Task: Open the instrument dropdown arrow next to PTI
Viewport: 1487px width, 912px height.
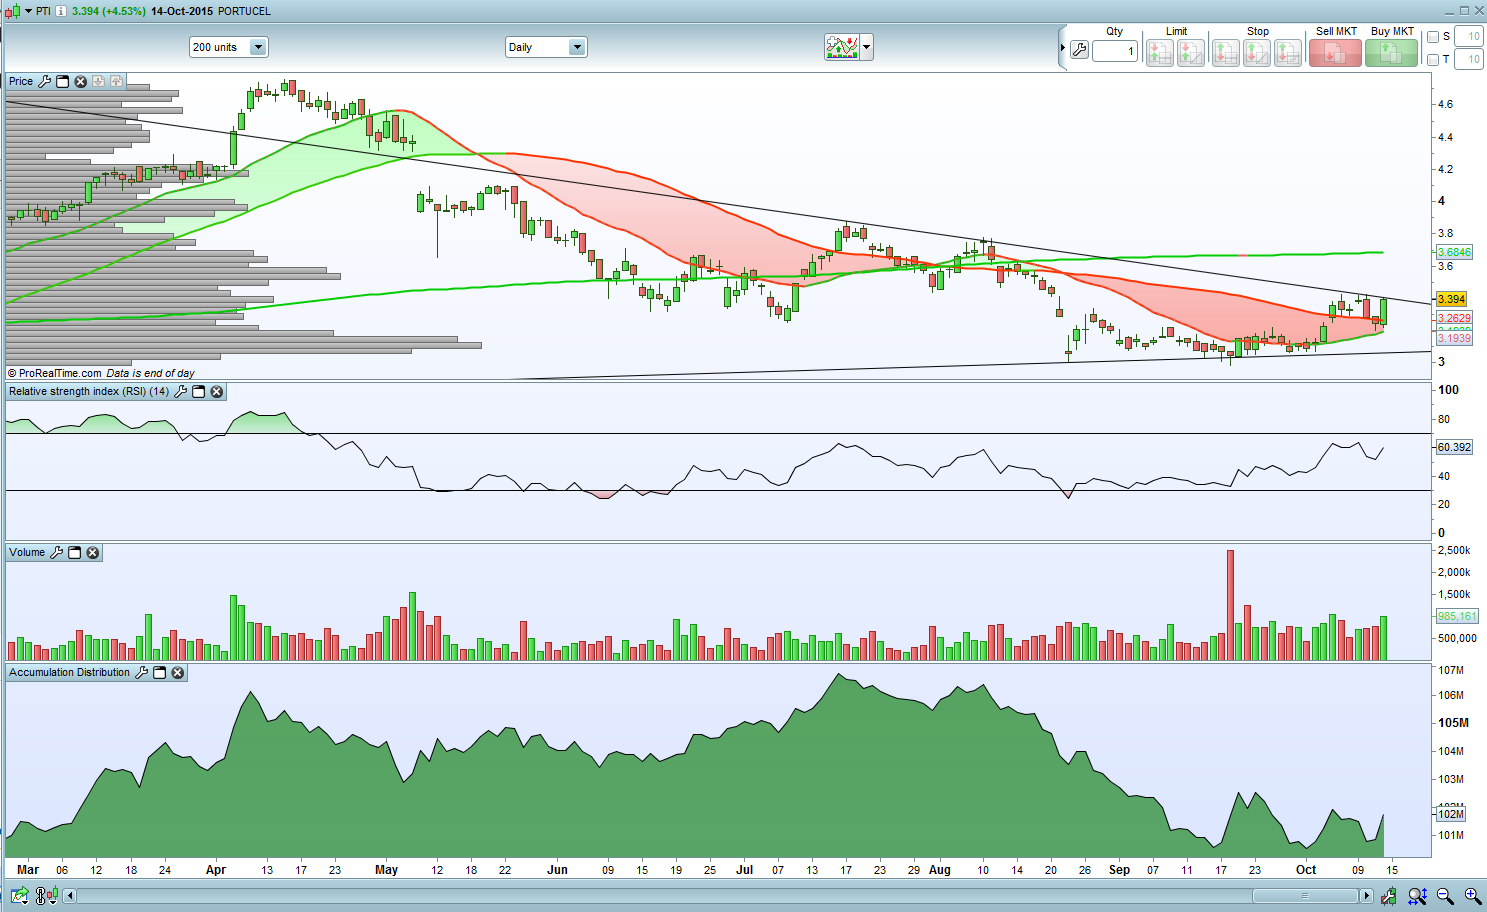Action: coord(28,11)
